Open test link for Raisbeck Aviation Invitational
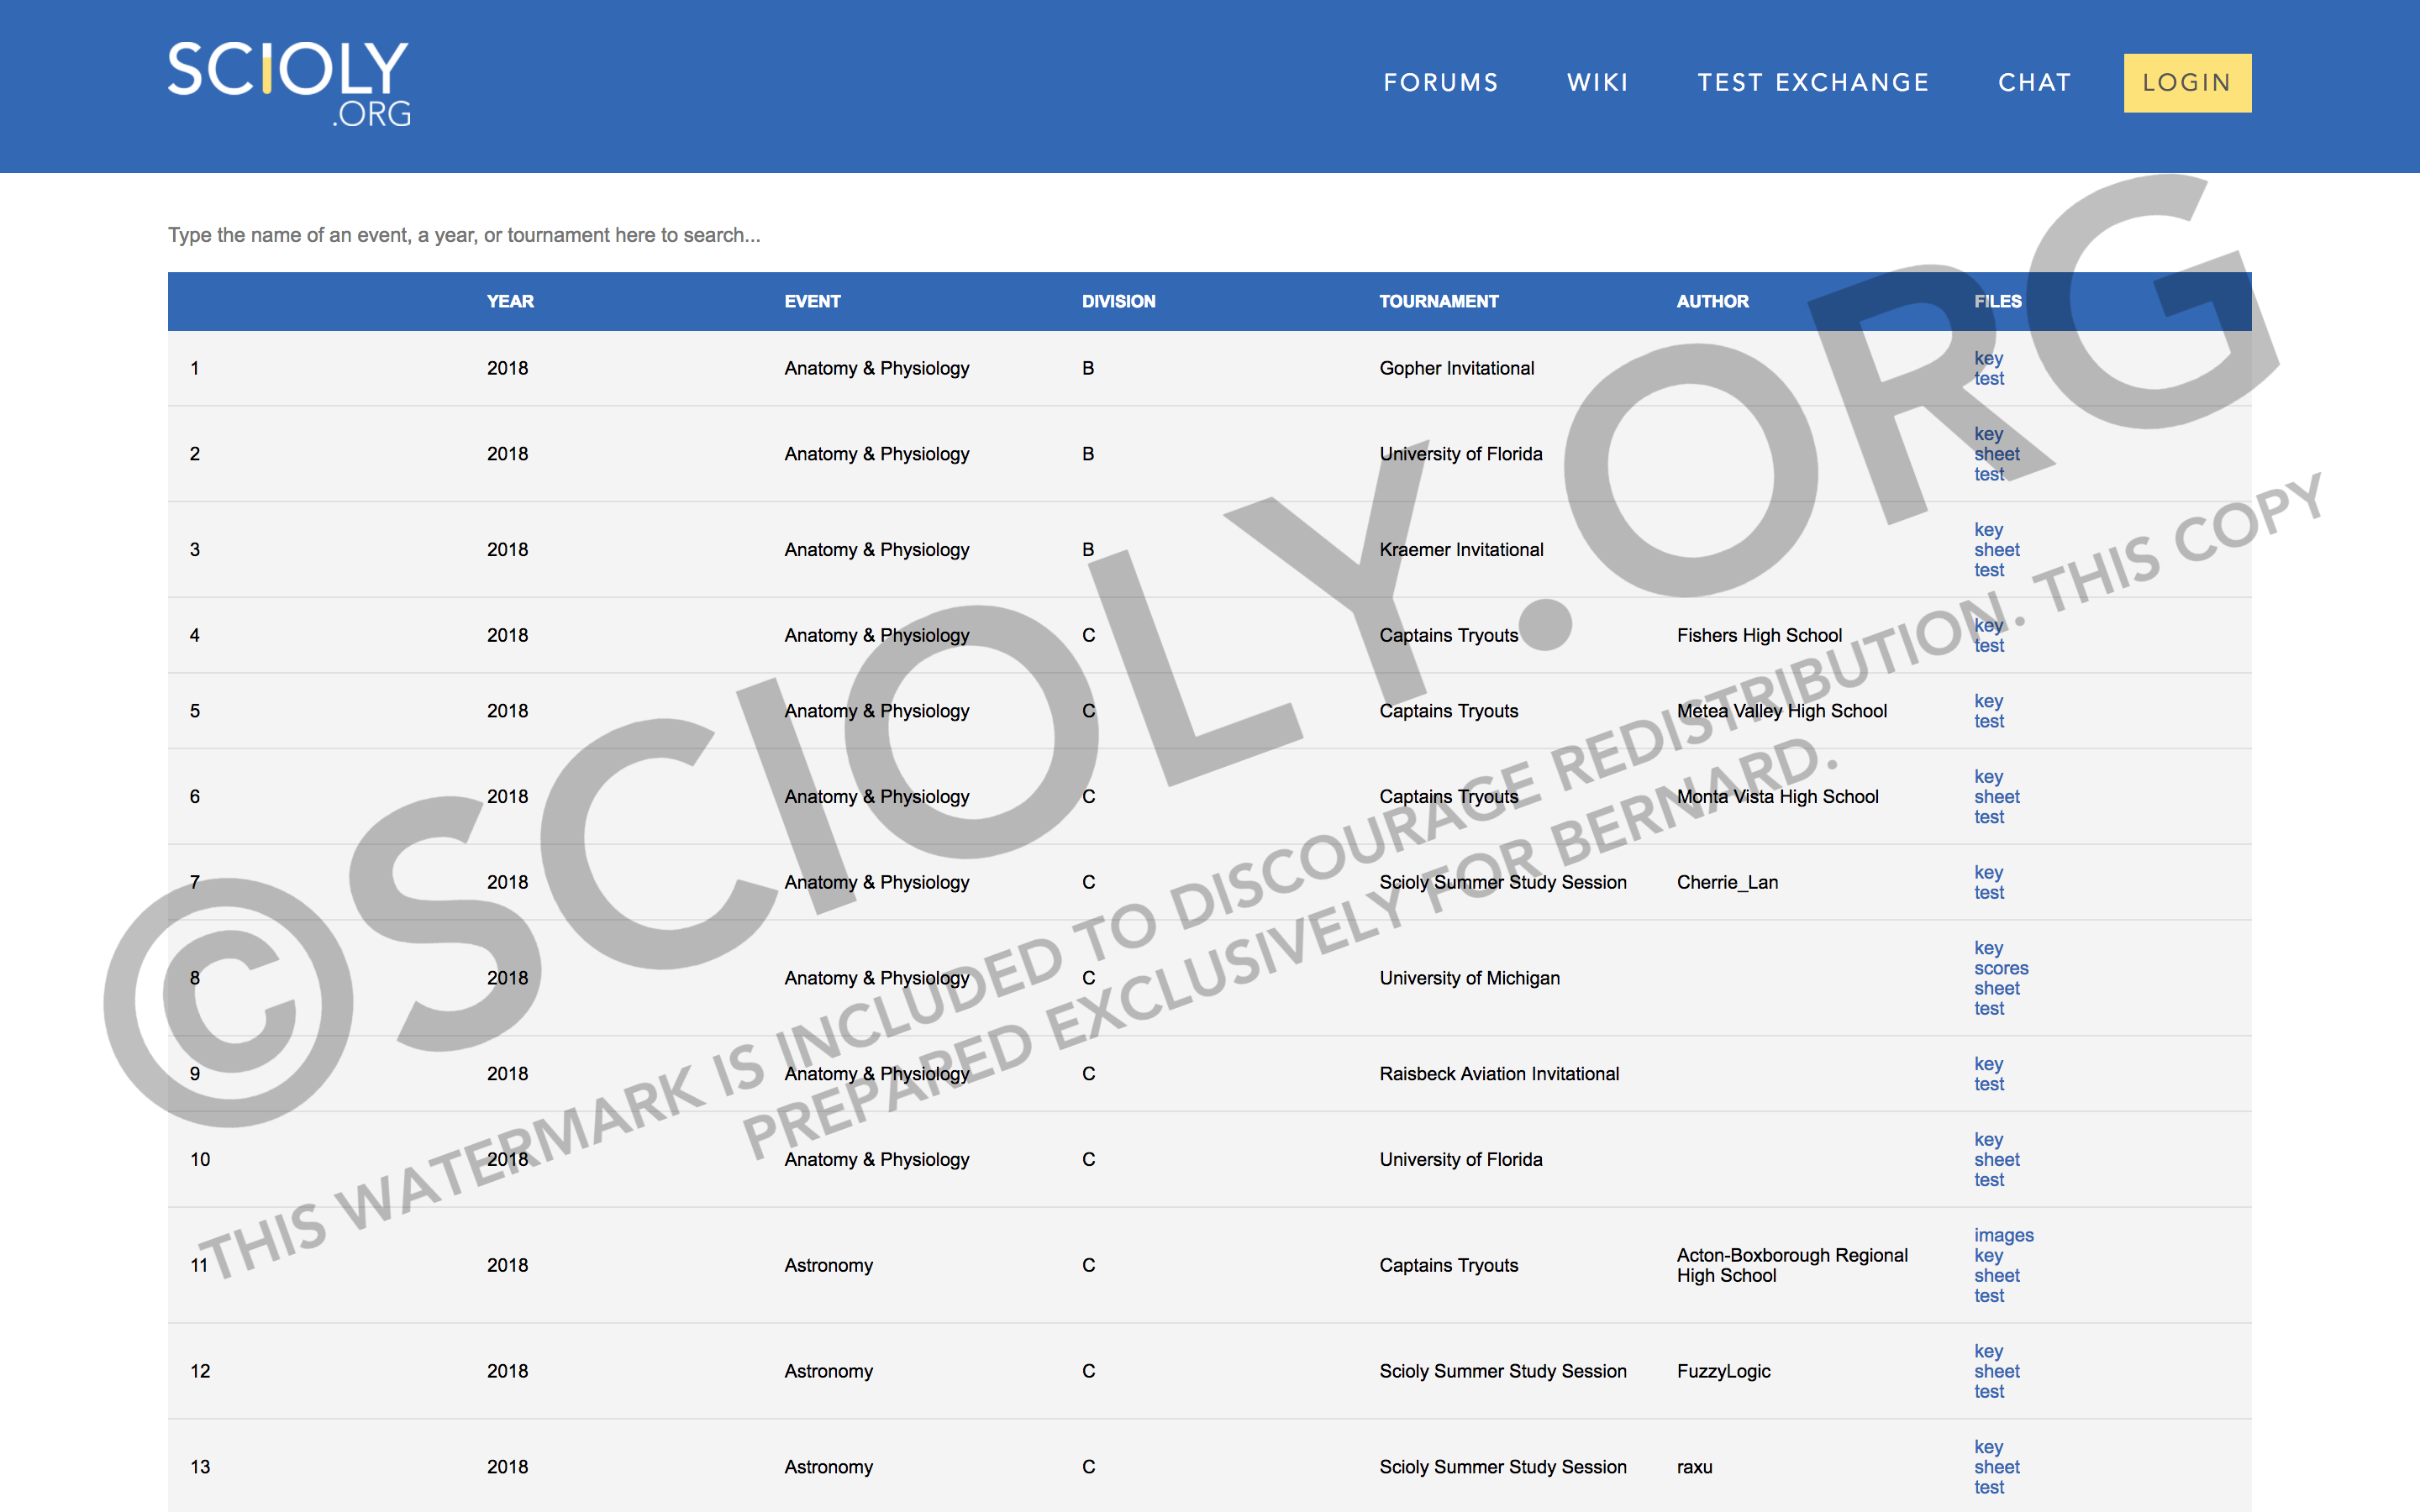This screenshot has height=1512, width=2420. (1989, 1084)
